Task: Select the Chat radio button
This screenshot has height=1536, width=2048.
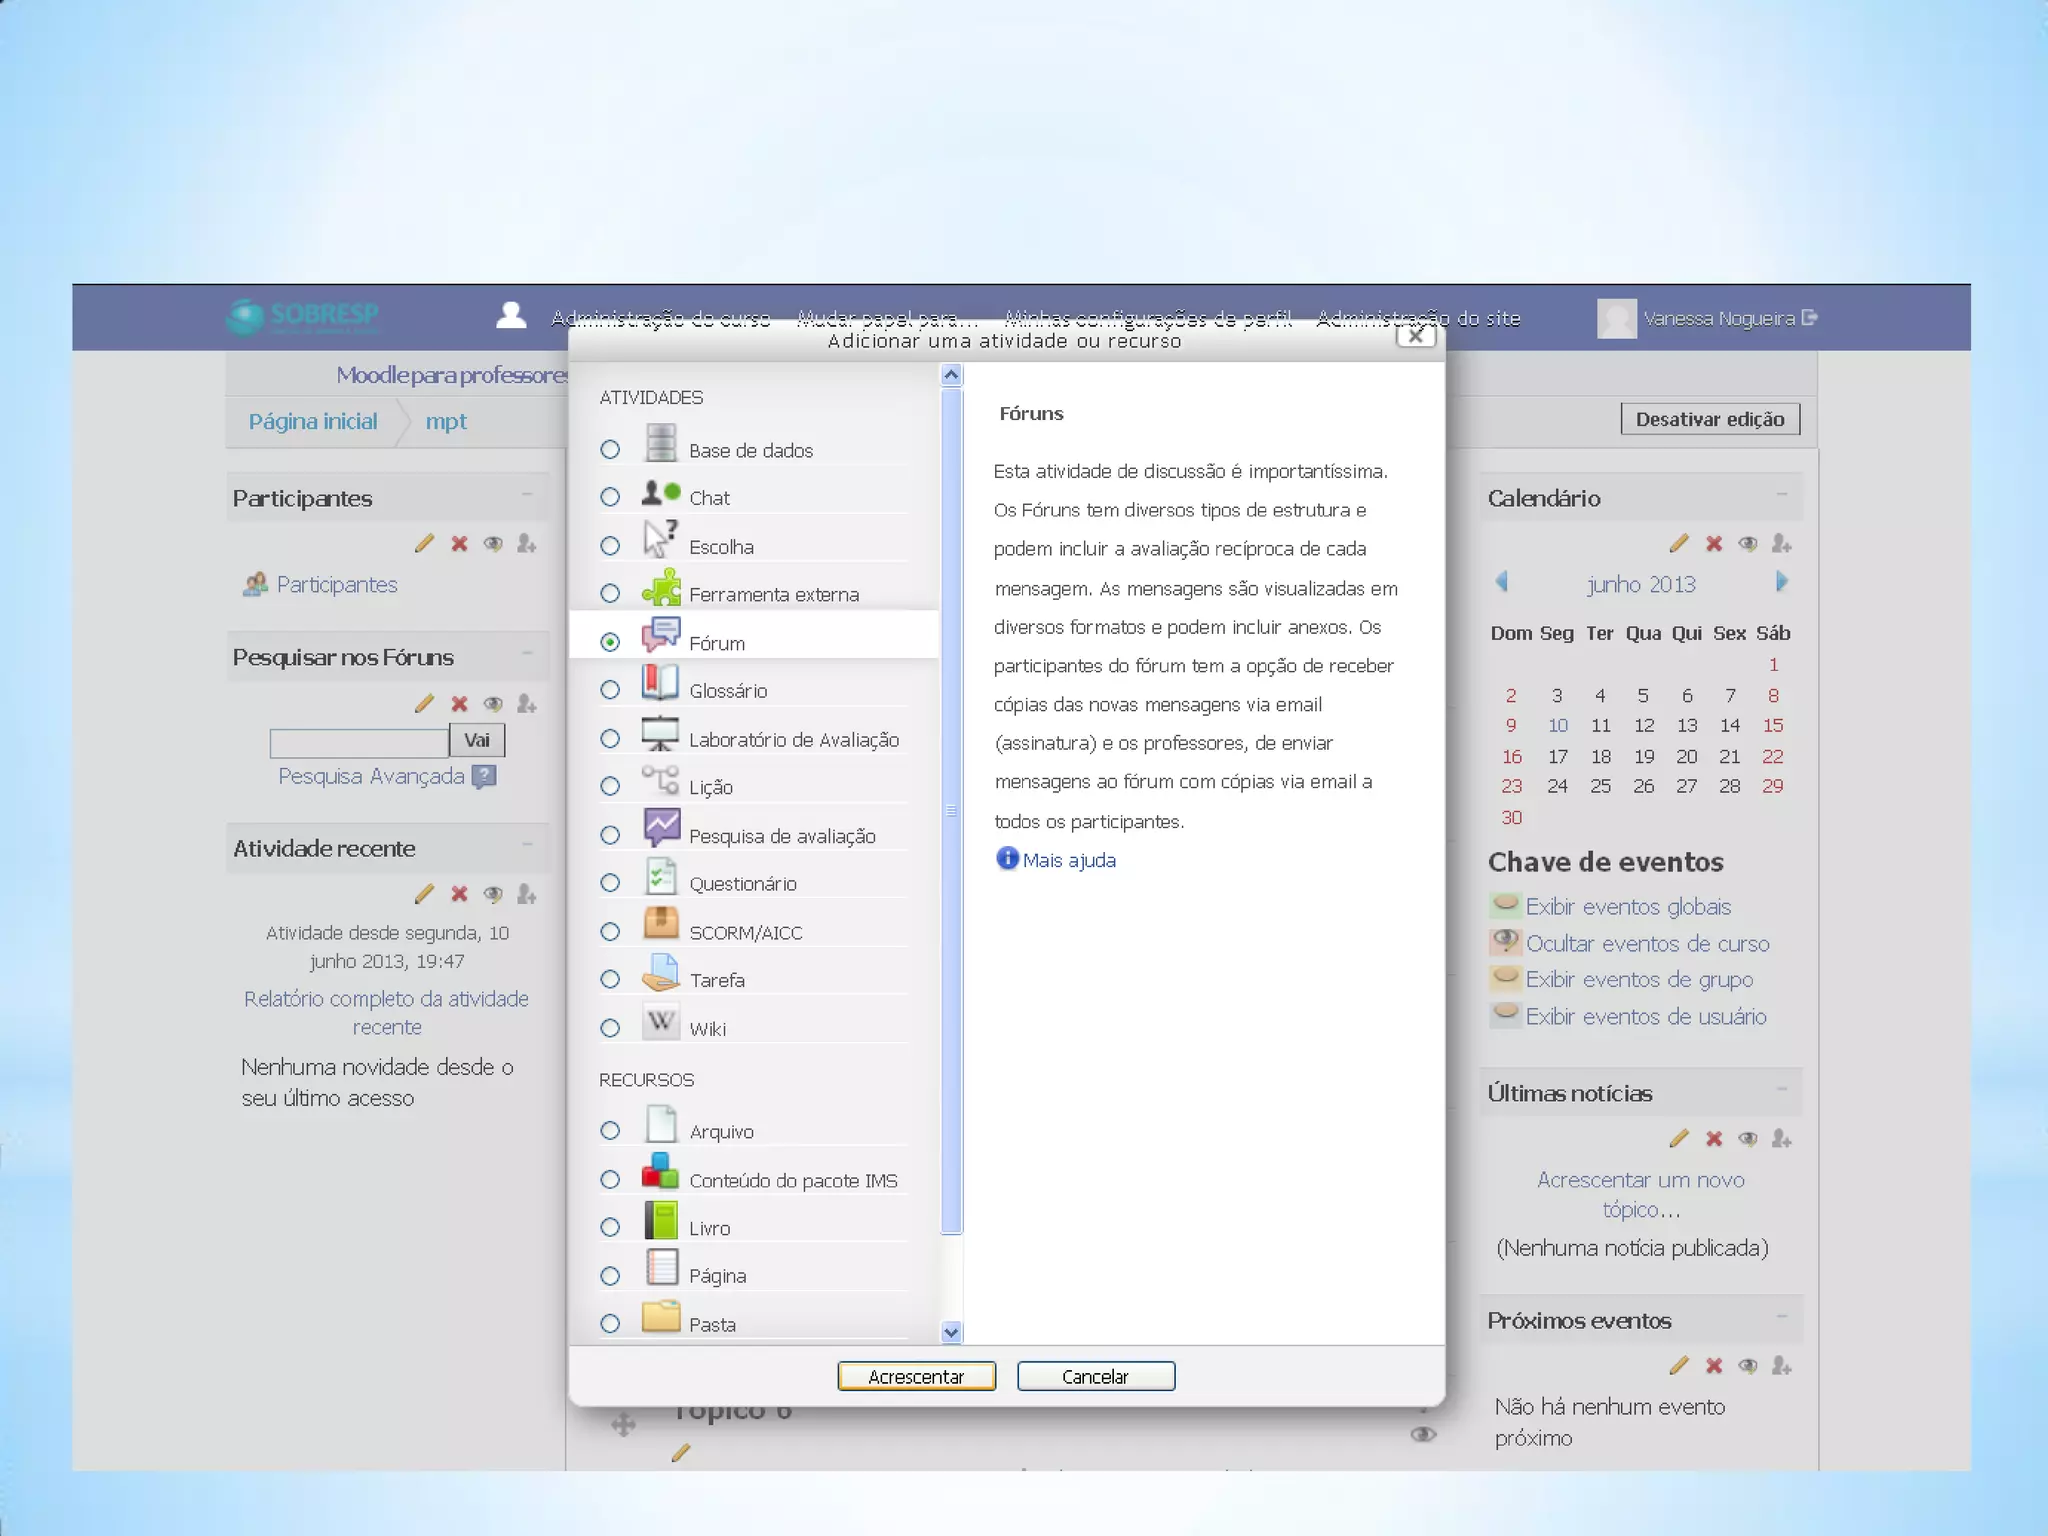Action: 610,497
